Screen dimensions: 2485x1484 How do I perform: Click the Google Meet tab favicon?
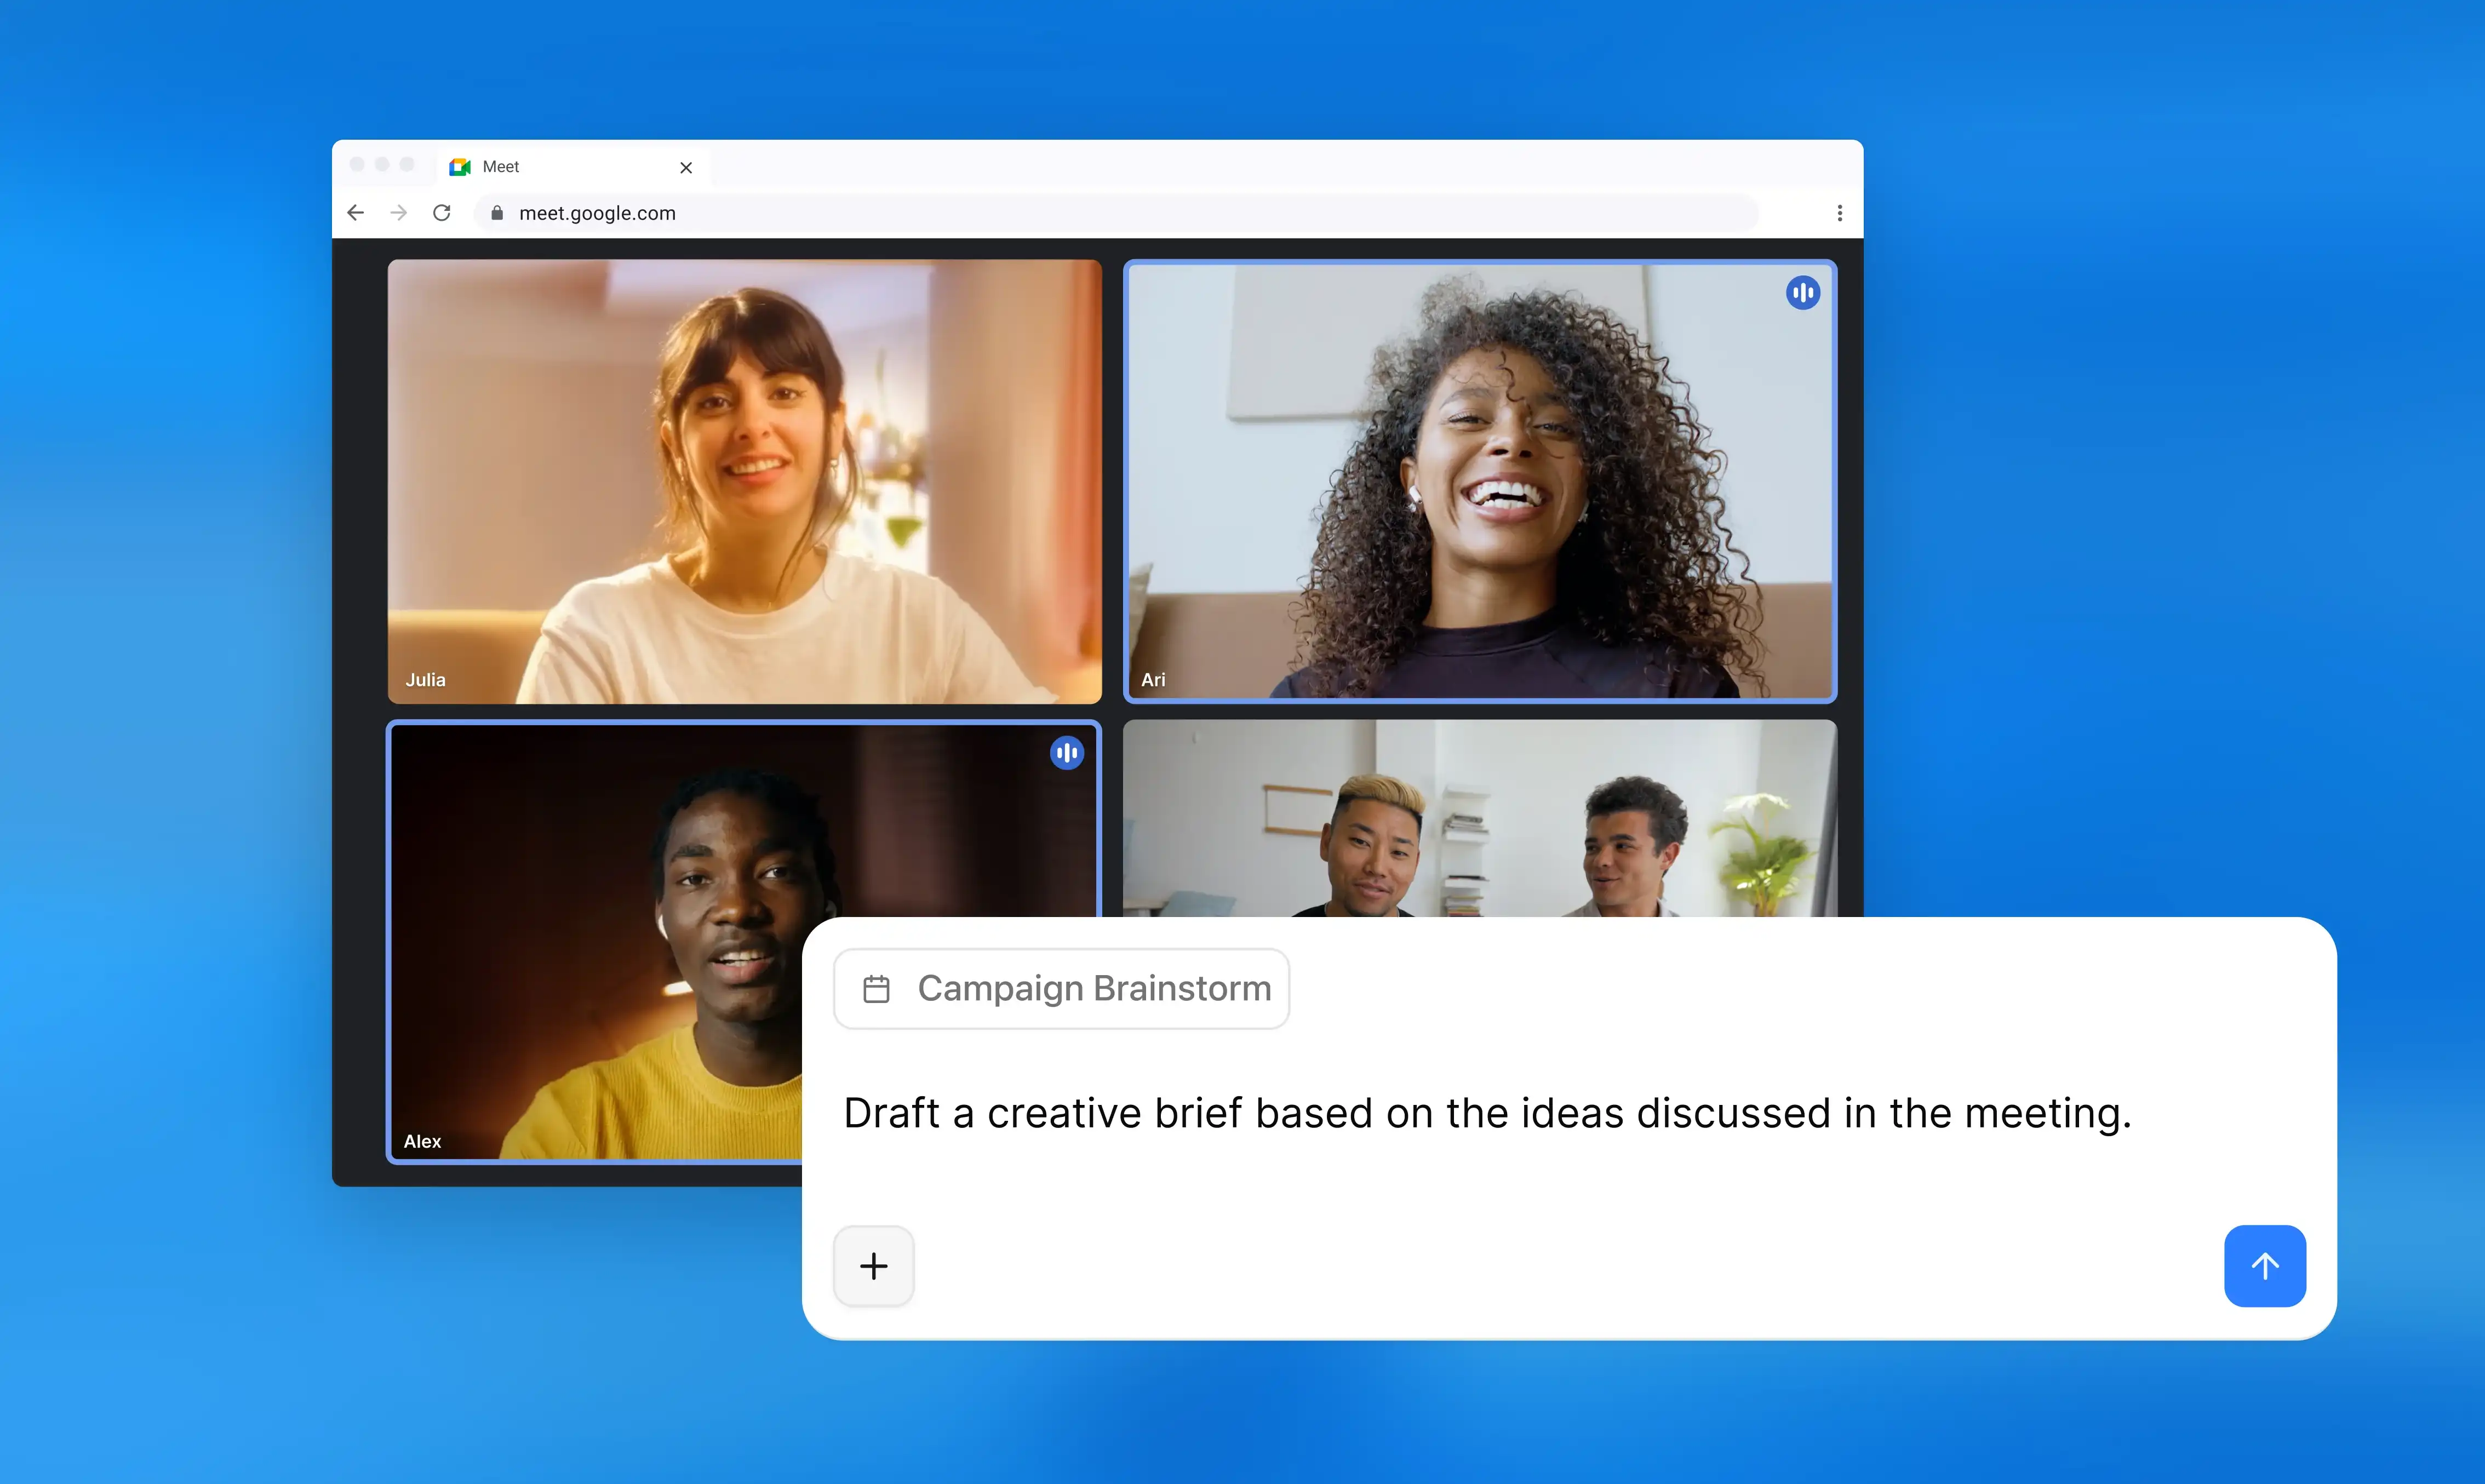click(x=460, y=167)
